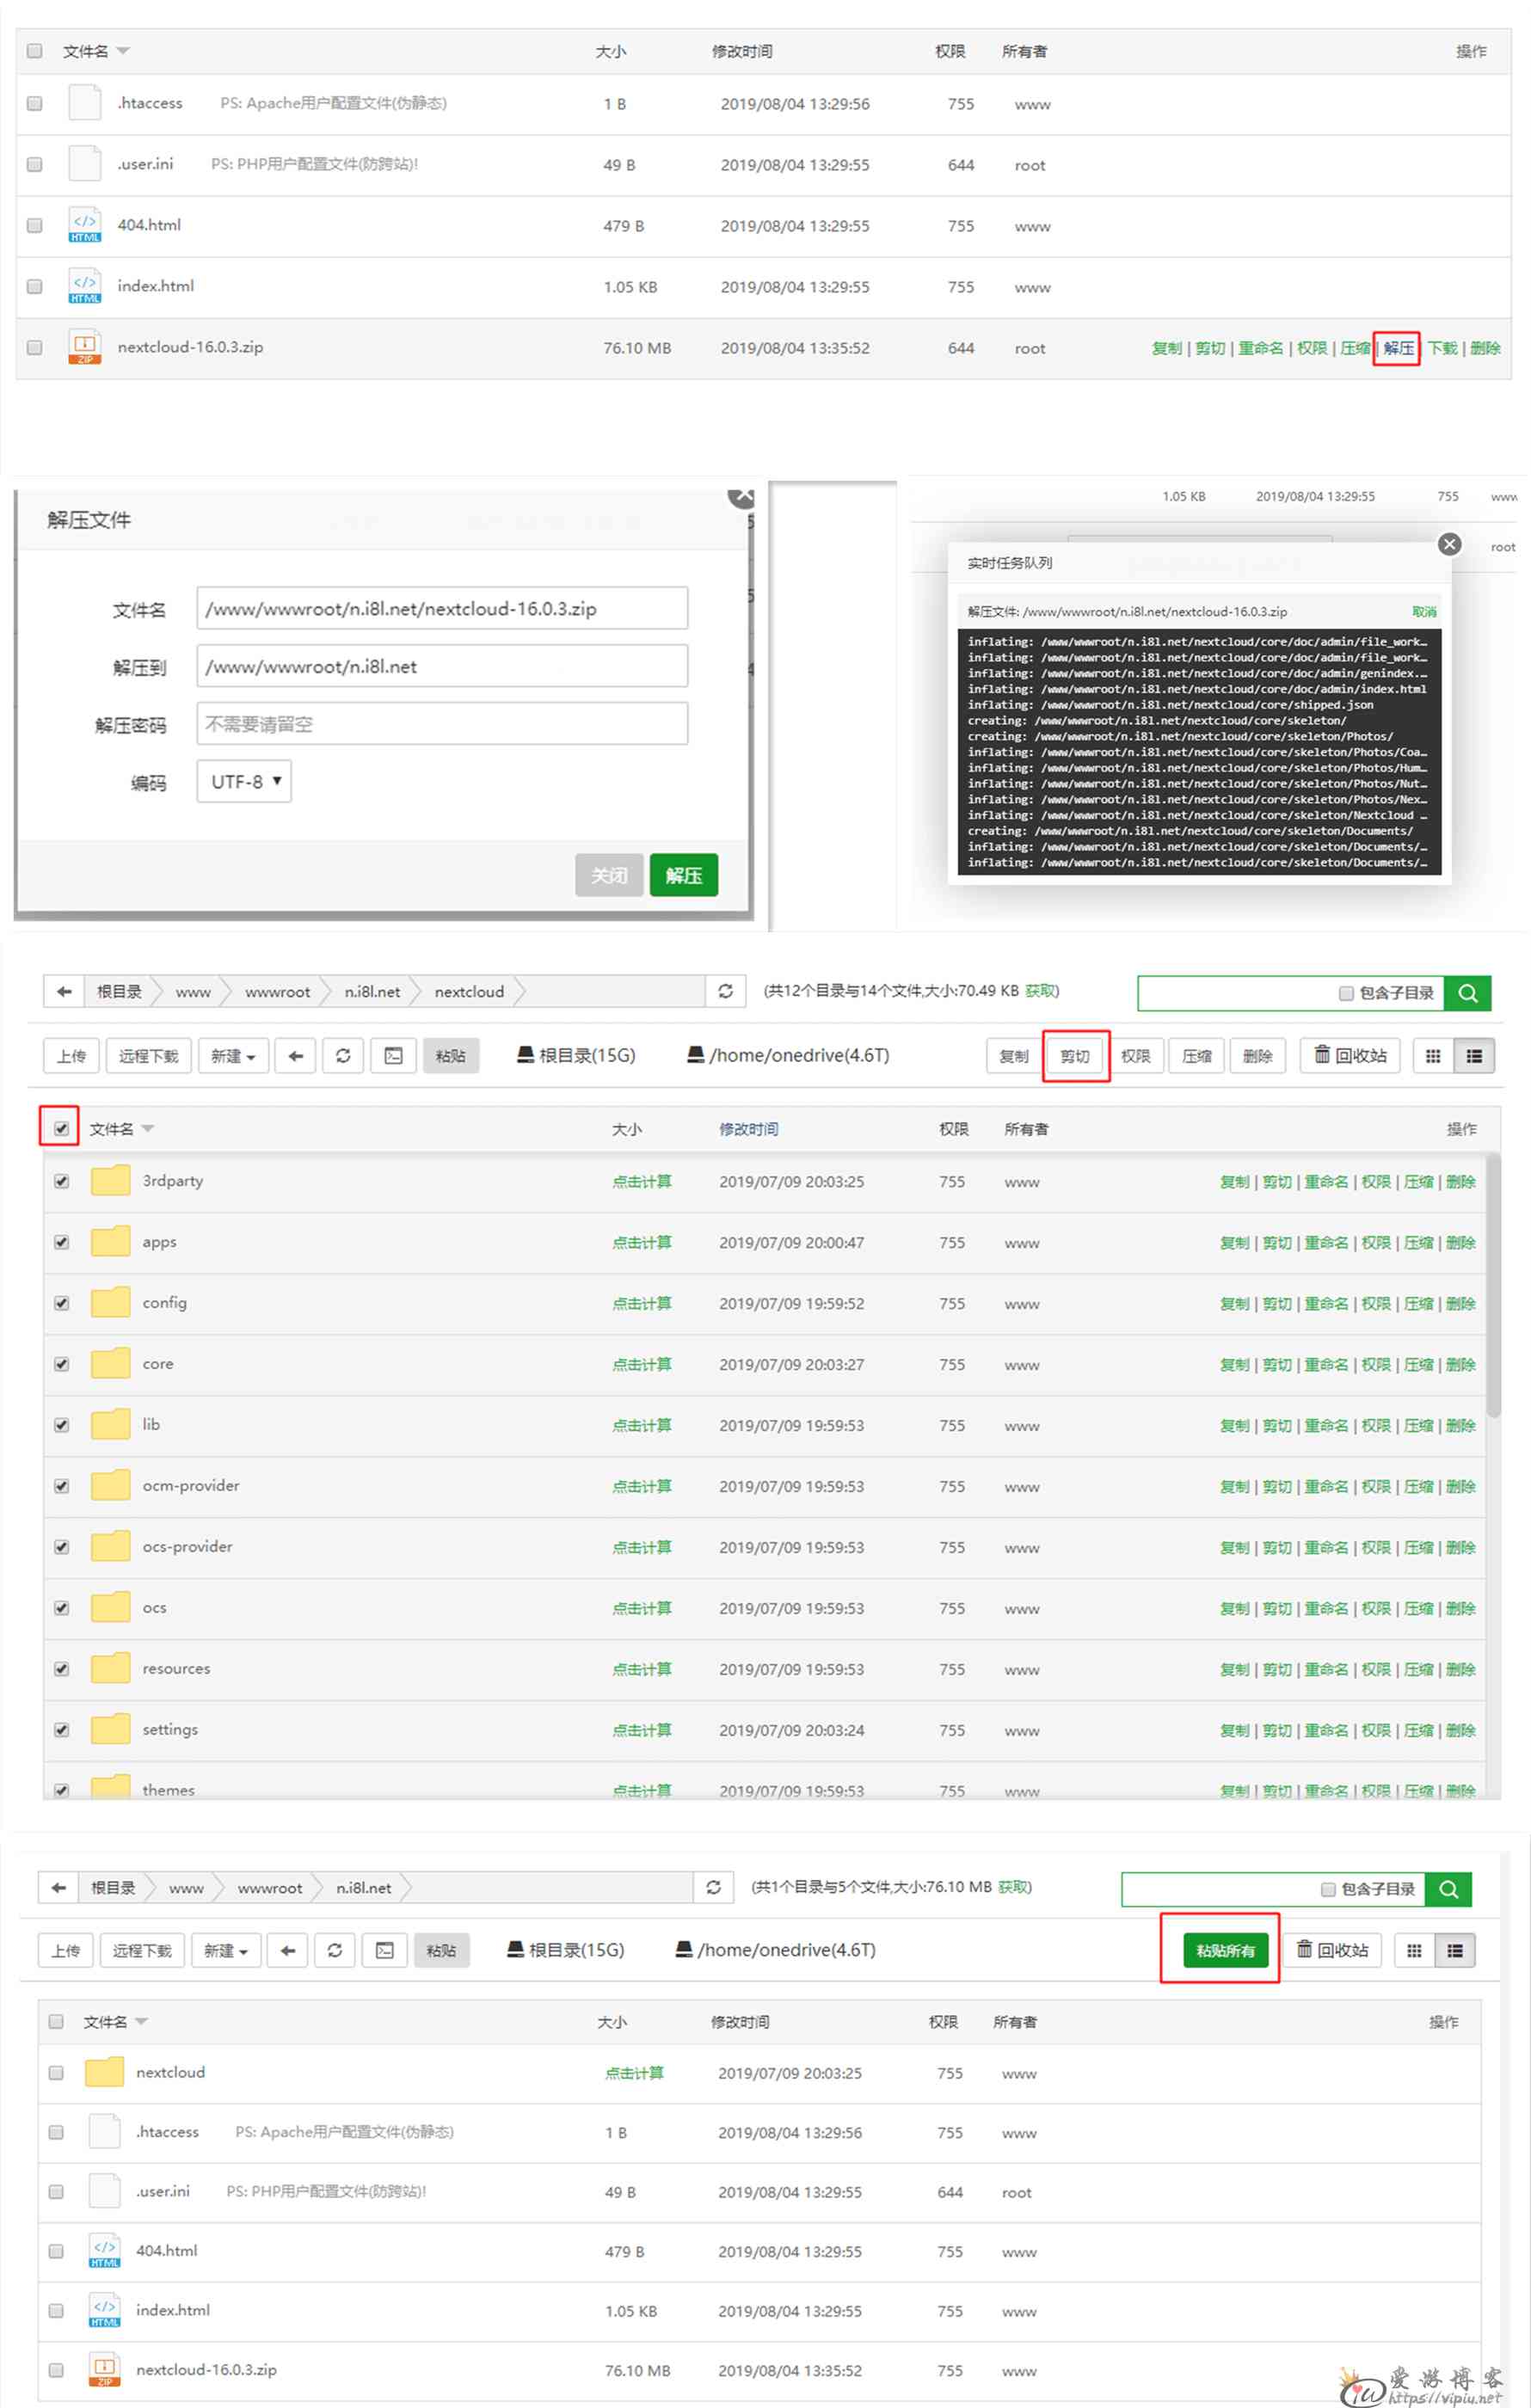The width and height of the screenshot is (1531, 2408).
Task: Click 取消 in the task queue popup
Action: (x=1424, y=611)
